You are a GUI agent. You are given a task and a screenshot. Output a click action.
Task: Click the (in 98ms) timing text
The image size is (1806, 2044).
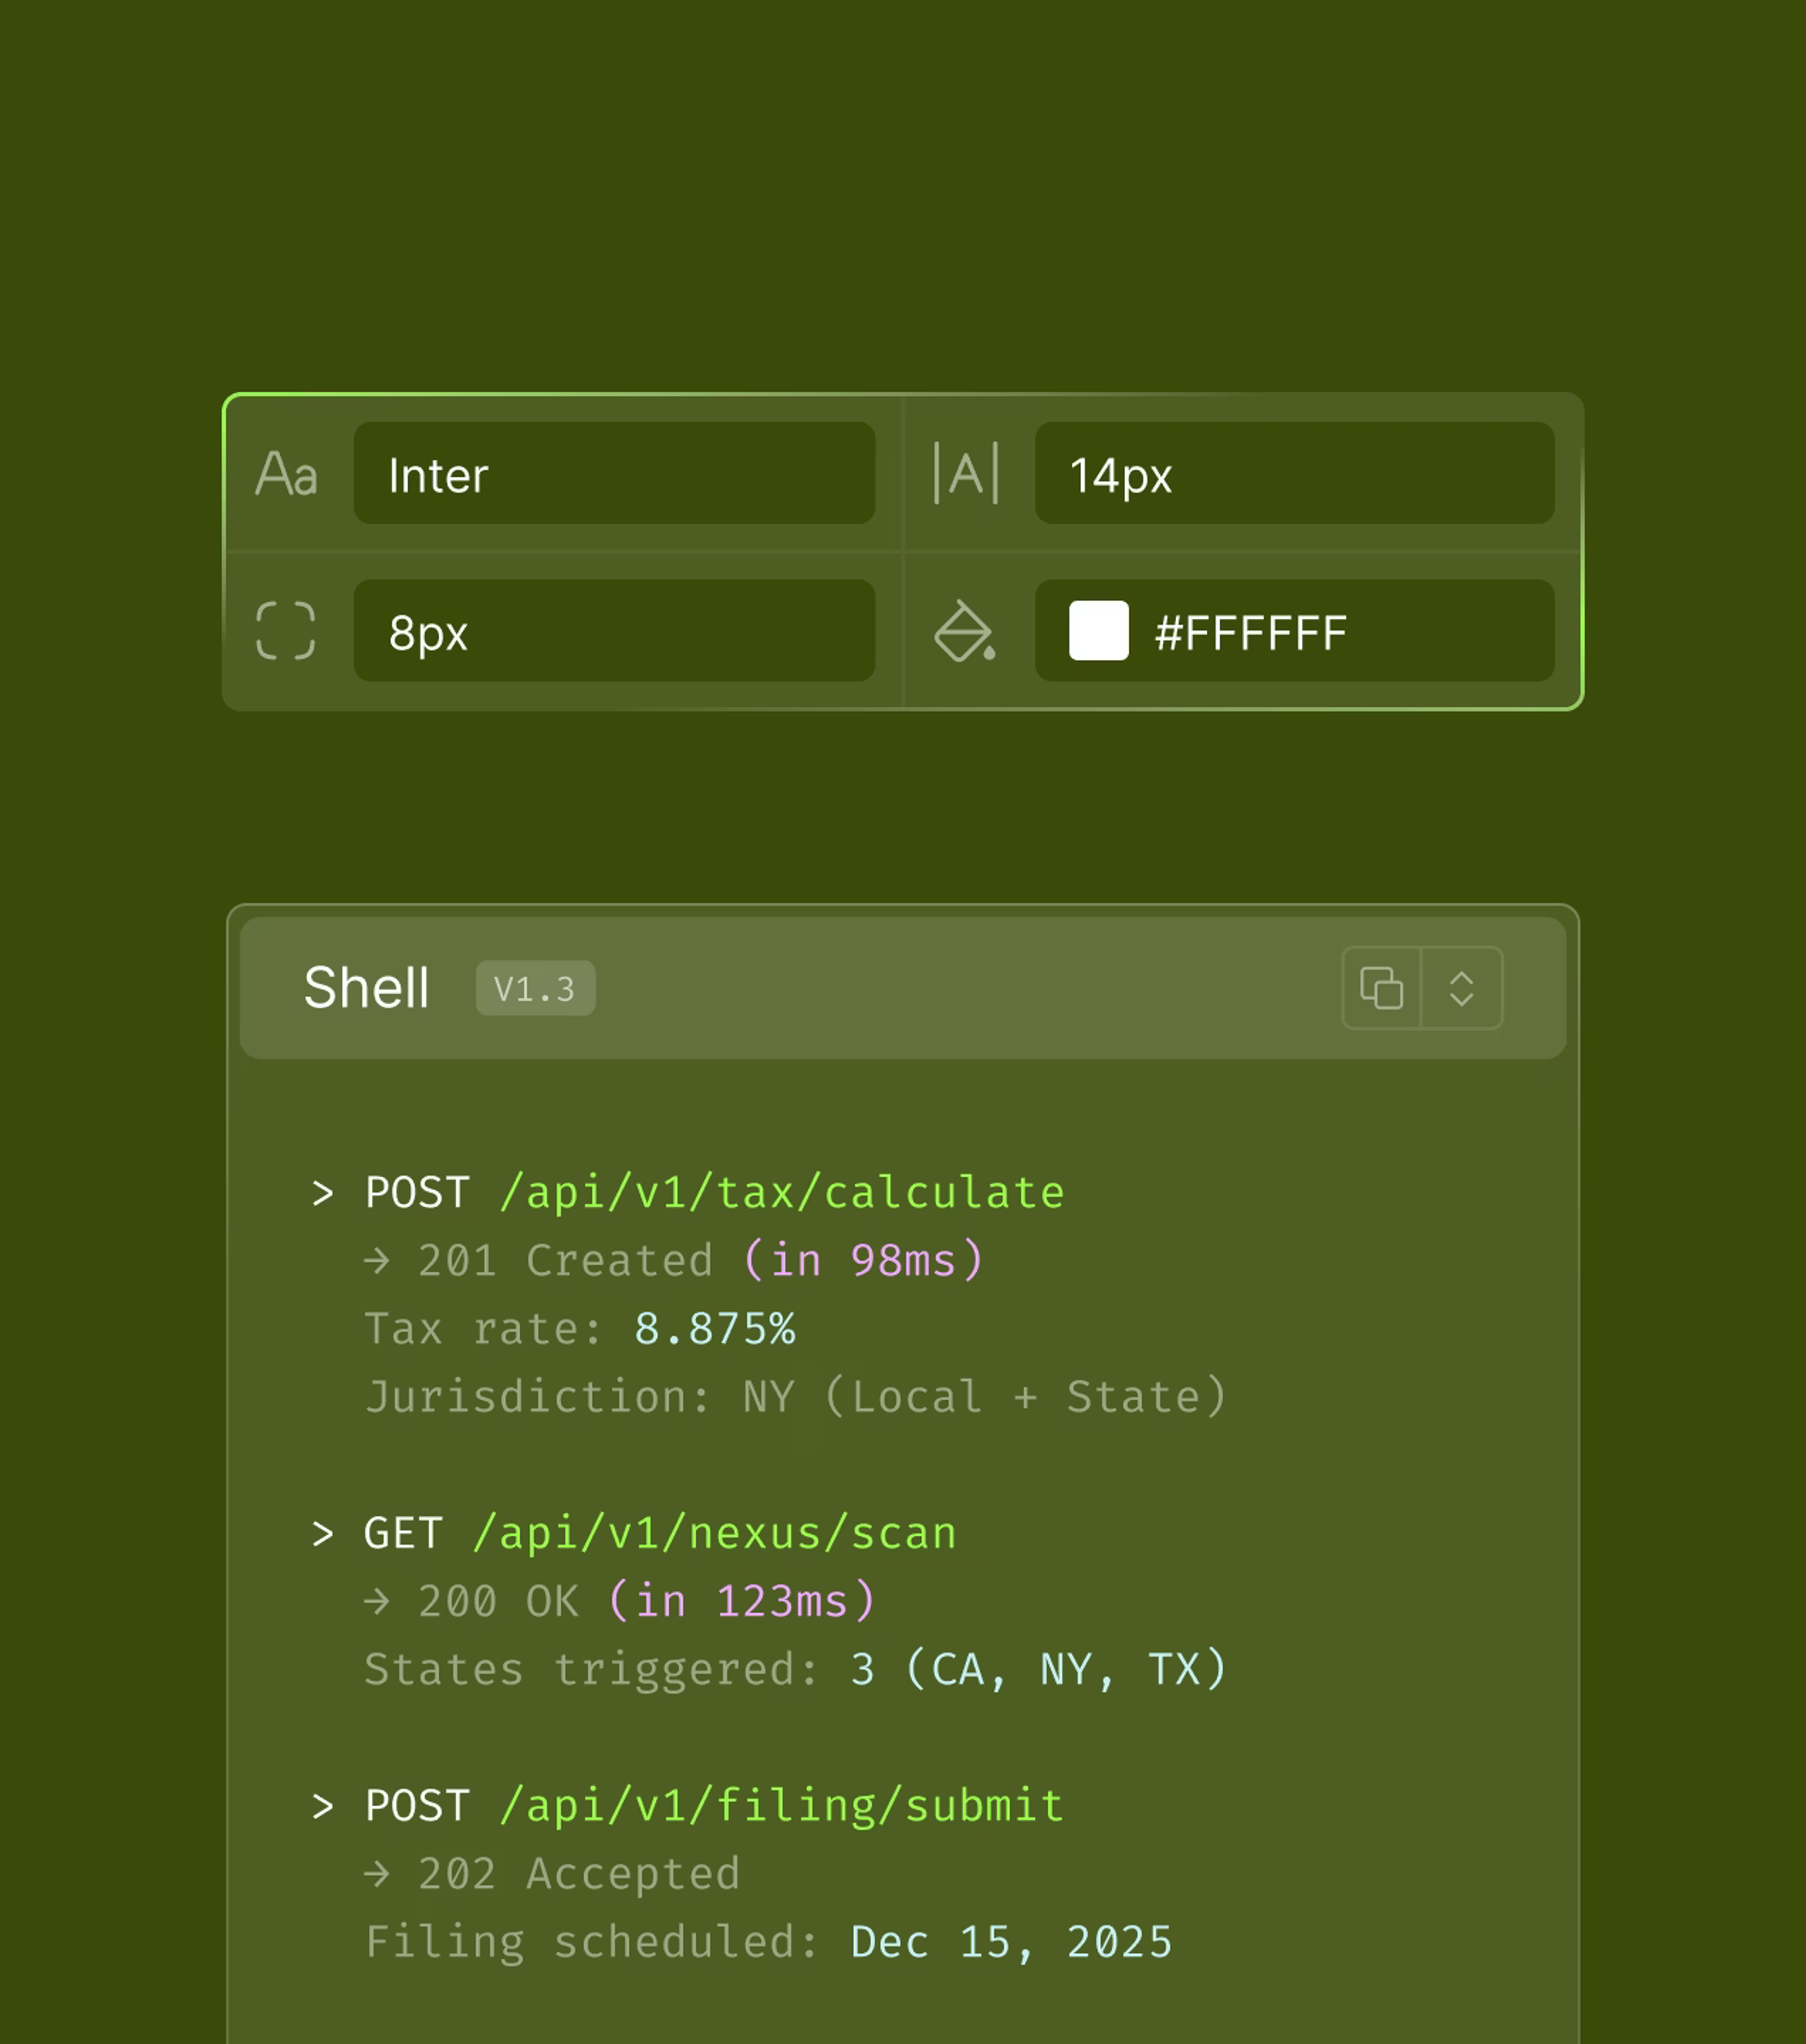point(864,1261)
